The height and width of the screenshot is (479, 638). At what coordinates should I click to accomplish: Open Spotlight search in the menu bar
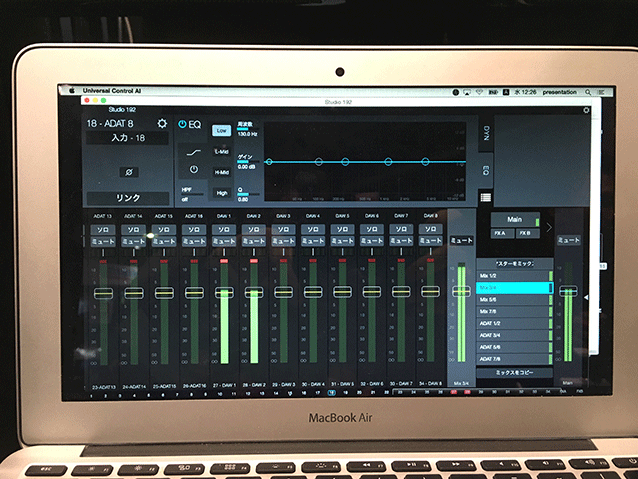pos(588,92)
